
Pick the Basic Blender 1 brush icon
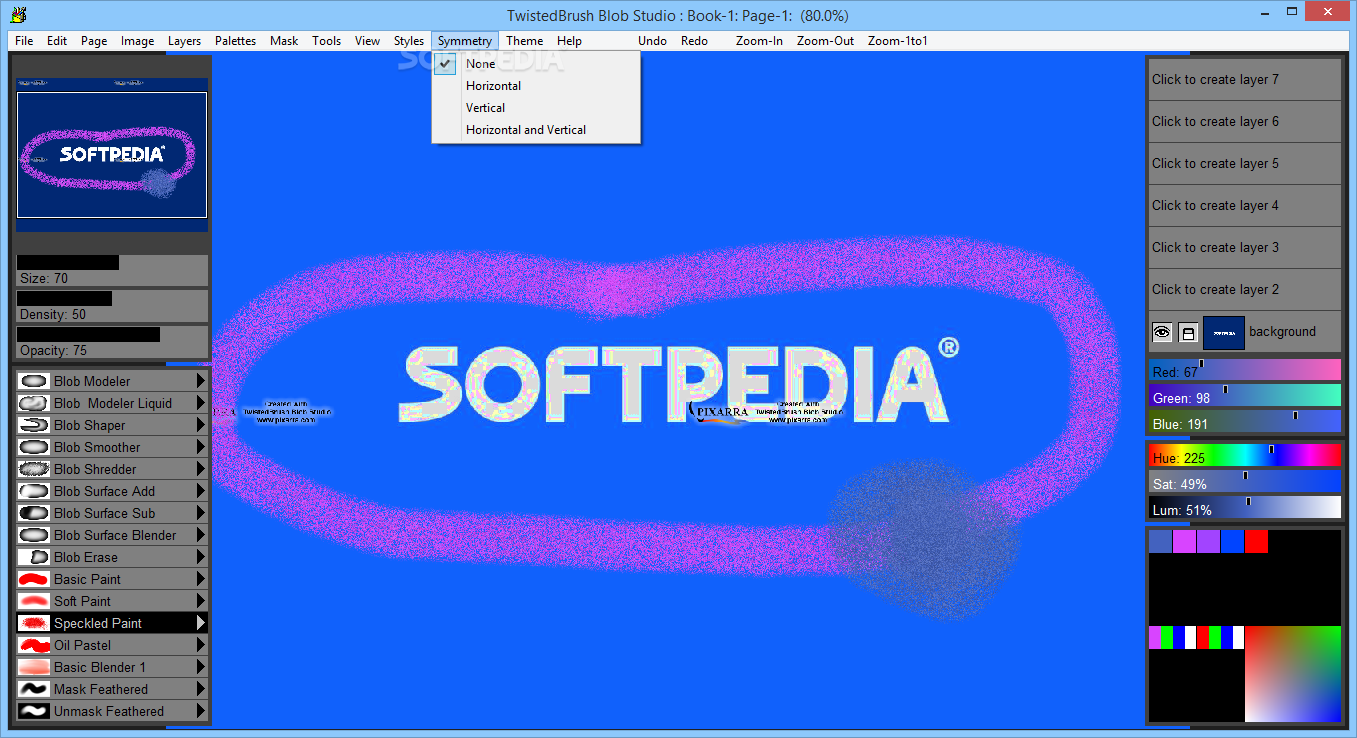pos(35,667)
